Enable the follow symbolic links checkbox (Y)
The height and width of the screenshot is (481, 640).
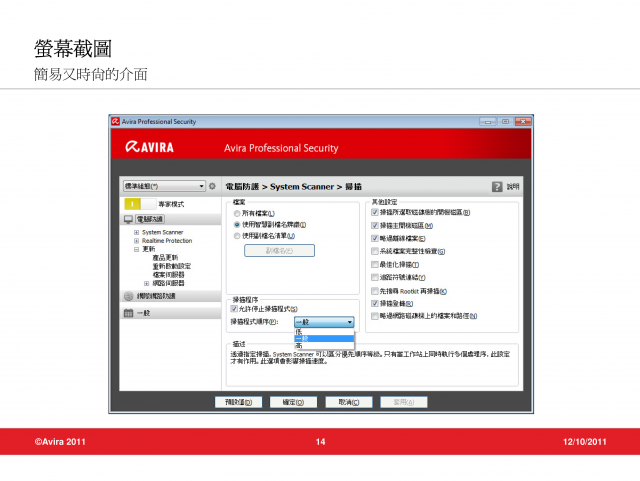coord(374,278)
